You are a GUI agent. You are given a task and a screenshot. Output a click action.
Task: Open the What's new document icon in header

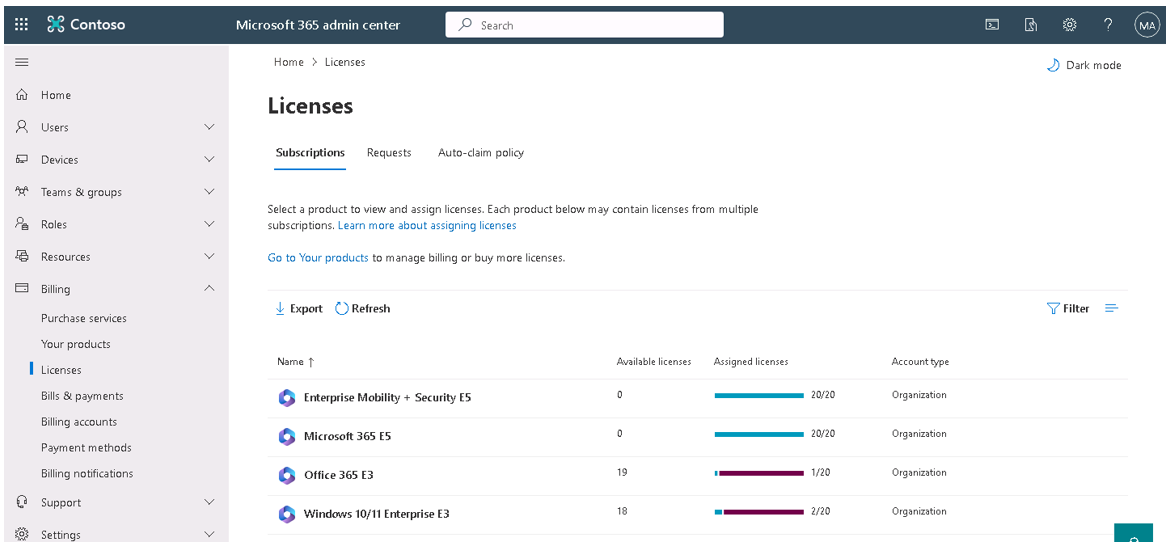tap(1031, 25)
